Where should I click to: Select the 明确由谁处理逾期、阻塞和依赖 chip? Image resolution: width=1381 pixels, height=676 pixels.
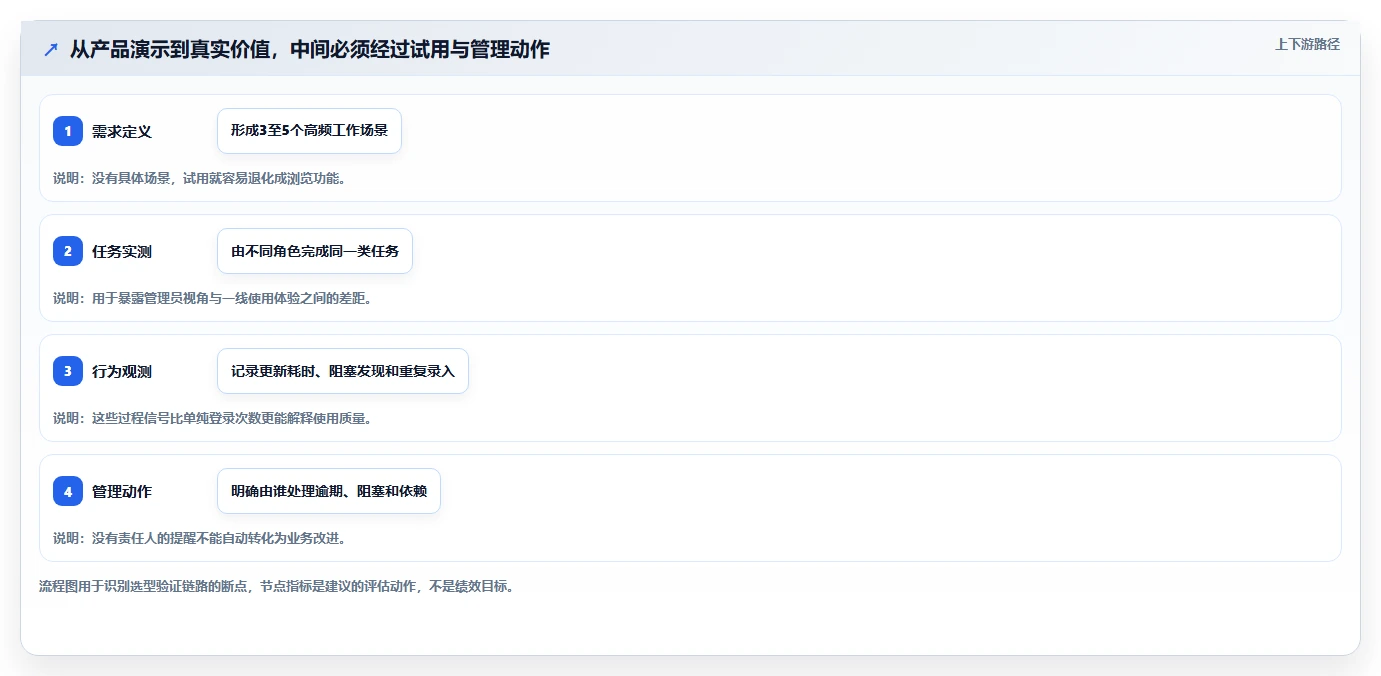[x=329, y=491]
